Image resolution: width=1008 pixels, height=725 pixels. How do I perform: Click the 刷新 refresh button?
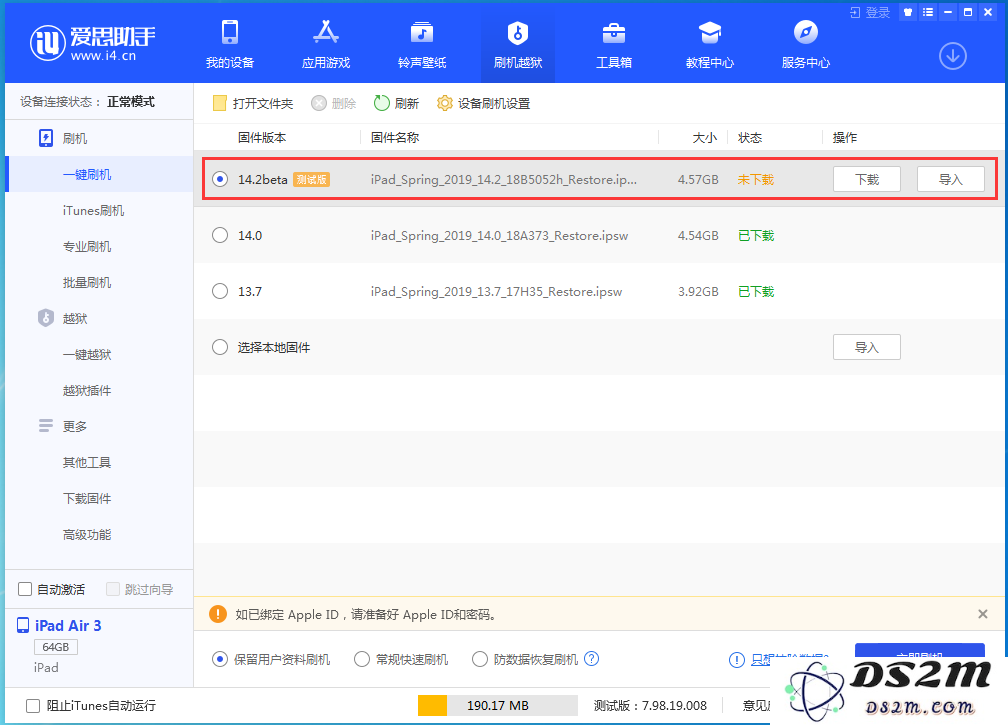tap(396, 103)
